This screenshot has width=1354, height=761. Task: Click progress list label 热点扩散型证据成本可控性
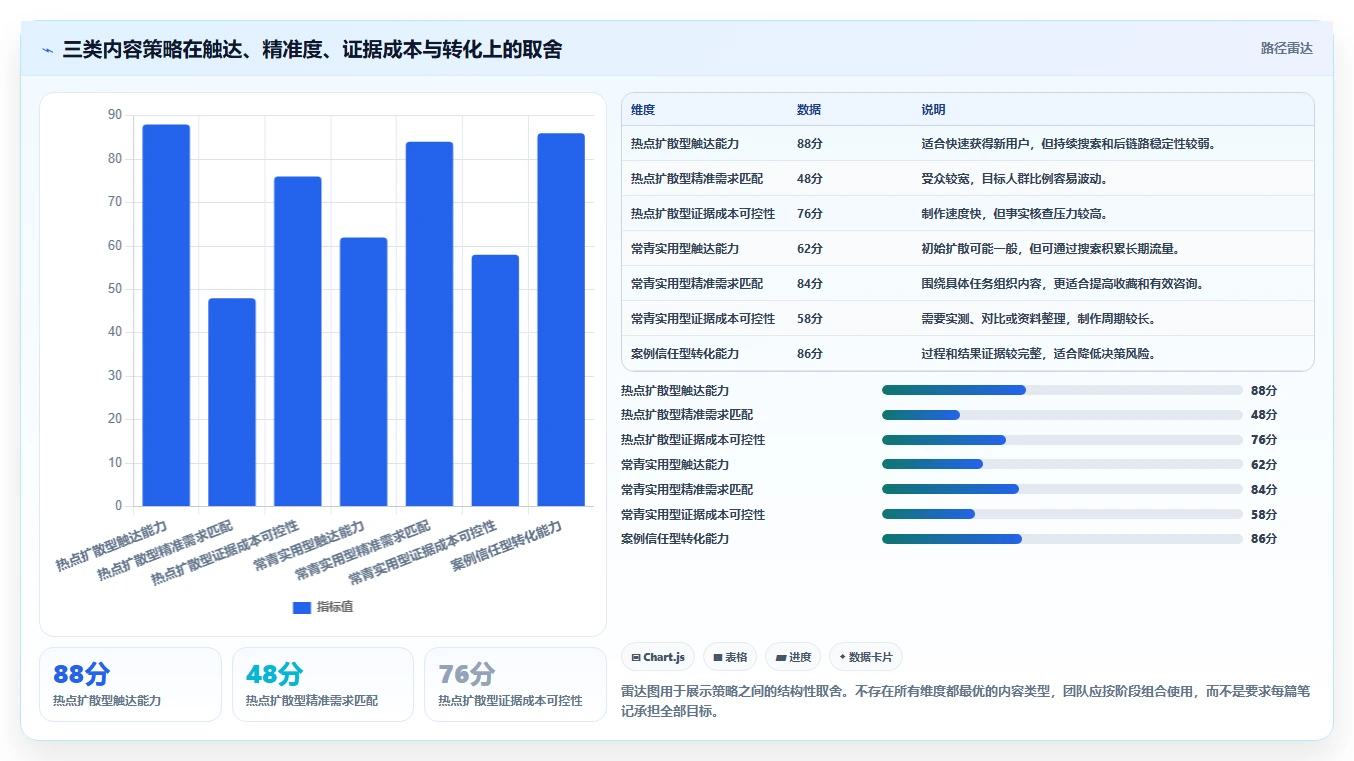click(693, 440)
